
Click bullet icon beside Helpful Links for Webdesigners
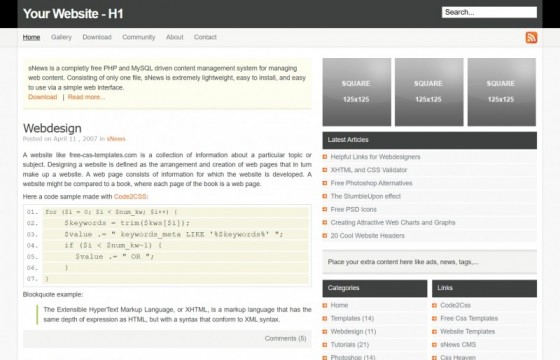point(325,157)
